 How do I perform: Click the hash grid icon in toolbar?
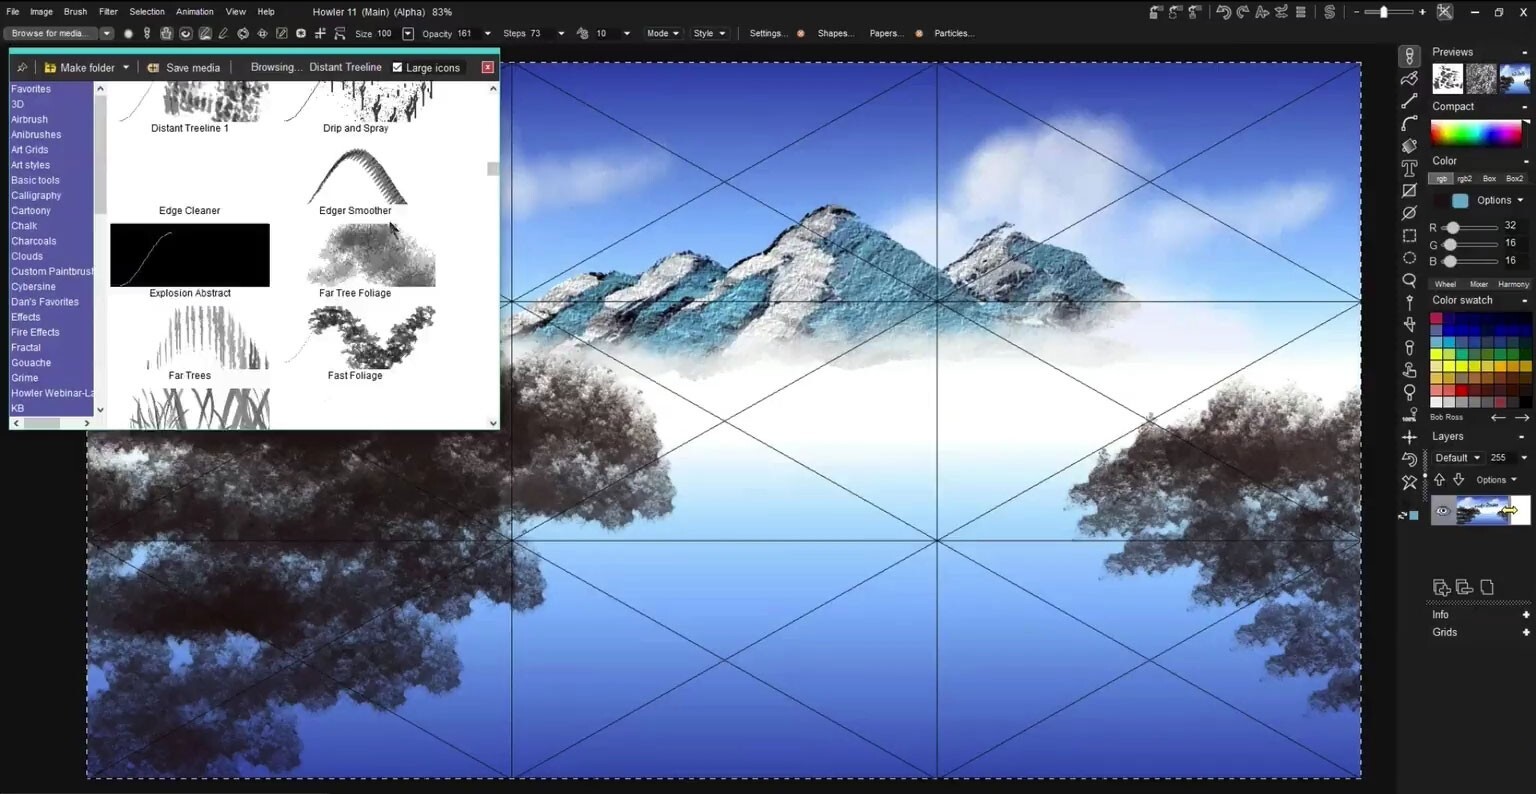[x=320, y=33]
